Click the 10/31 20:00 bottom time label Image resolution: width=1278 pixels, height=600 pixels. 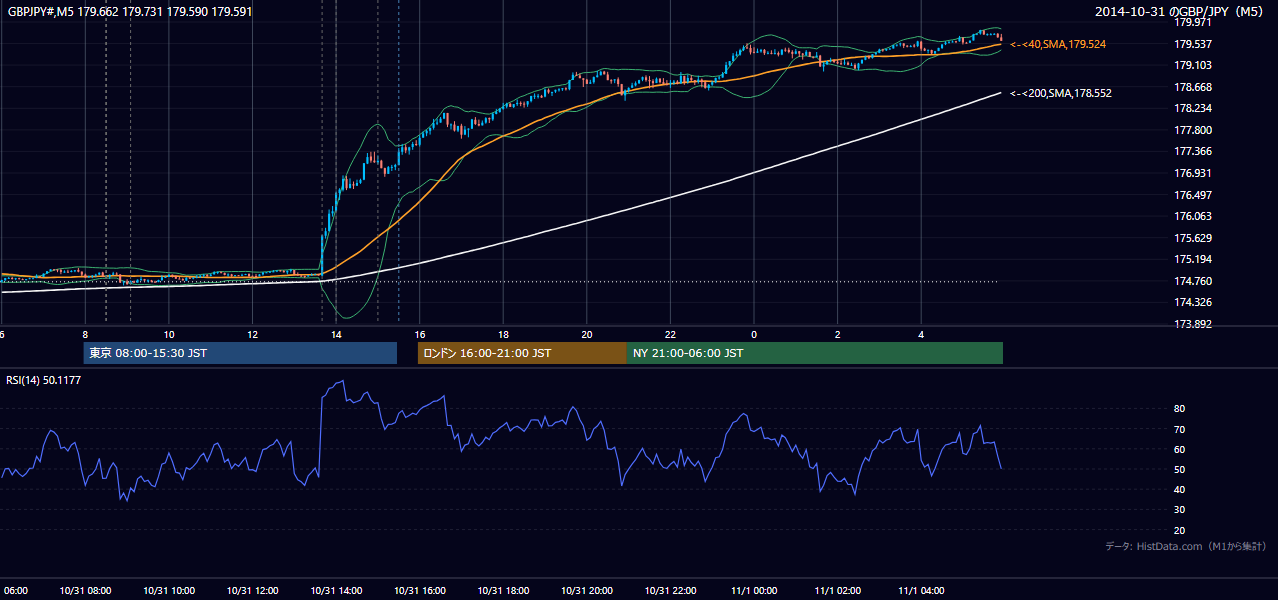587,590
